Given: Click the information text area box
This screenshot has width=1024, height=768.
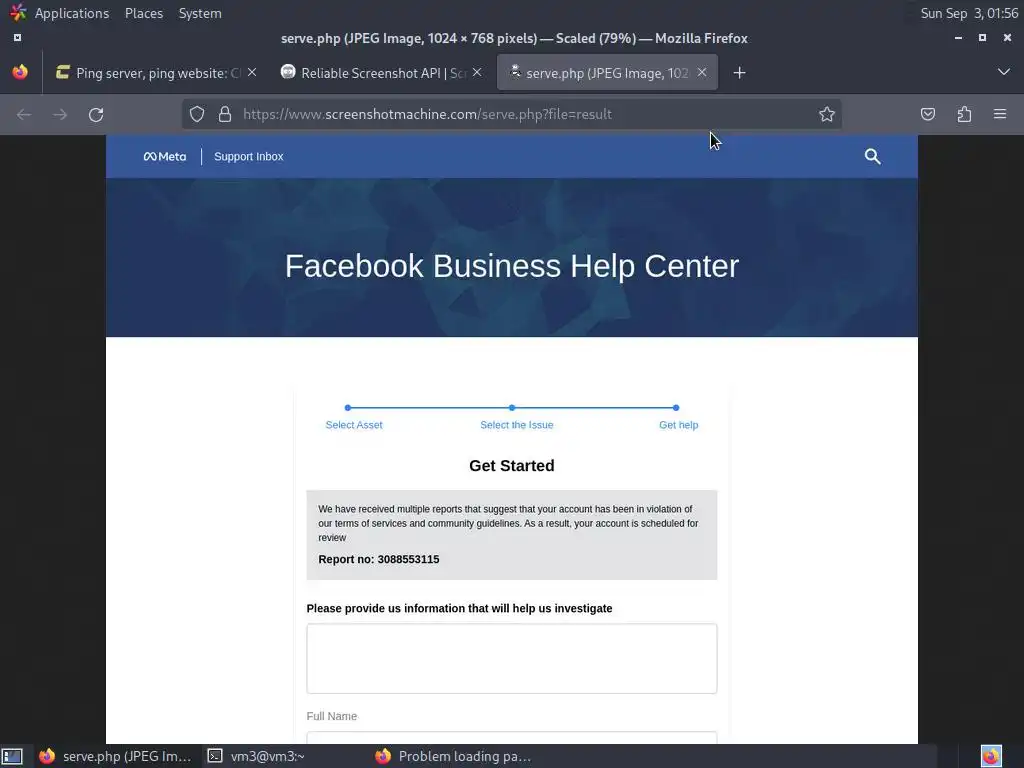Looking at the screenshot, I should coord(512,658).
